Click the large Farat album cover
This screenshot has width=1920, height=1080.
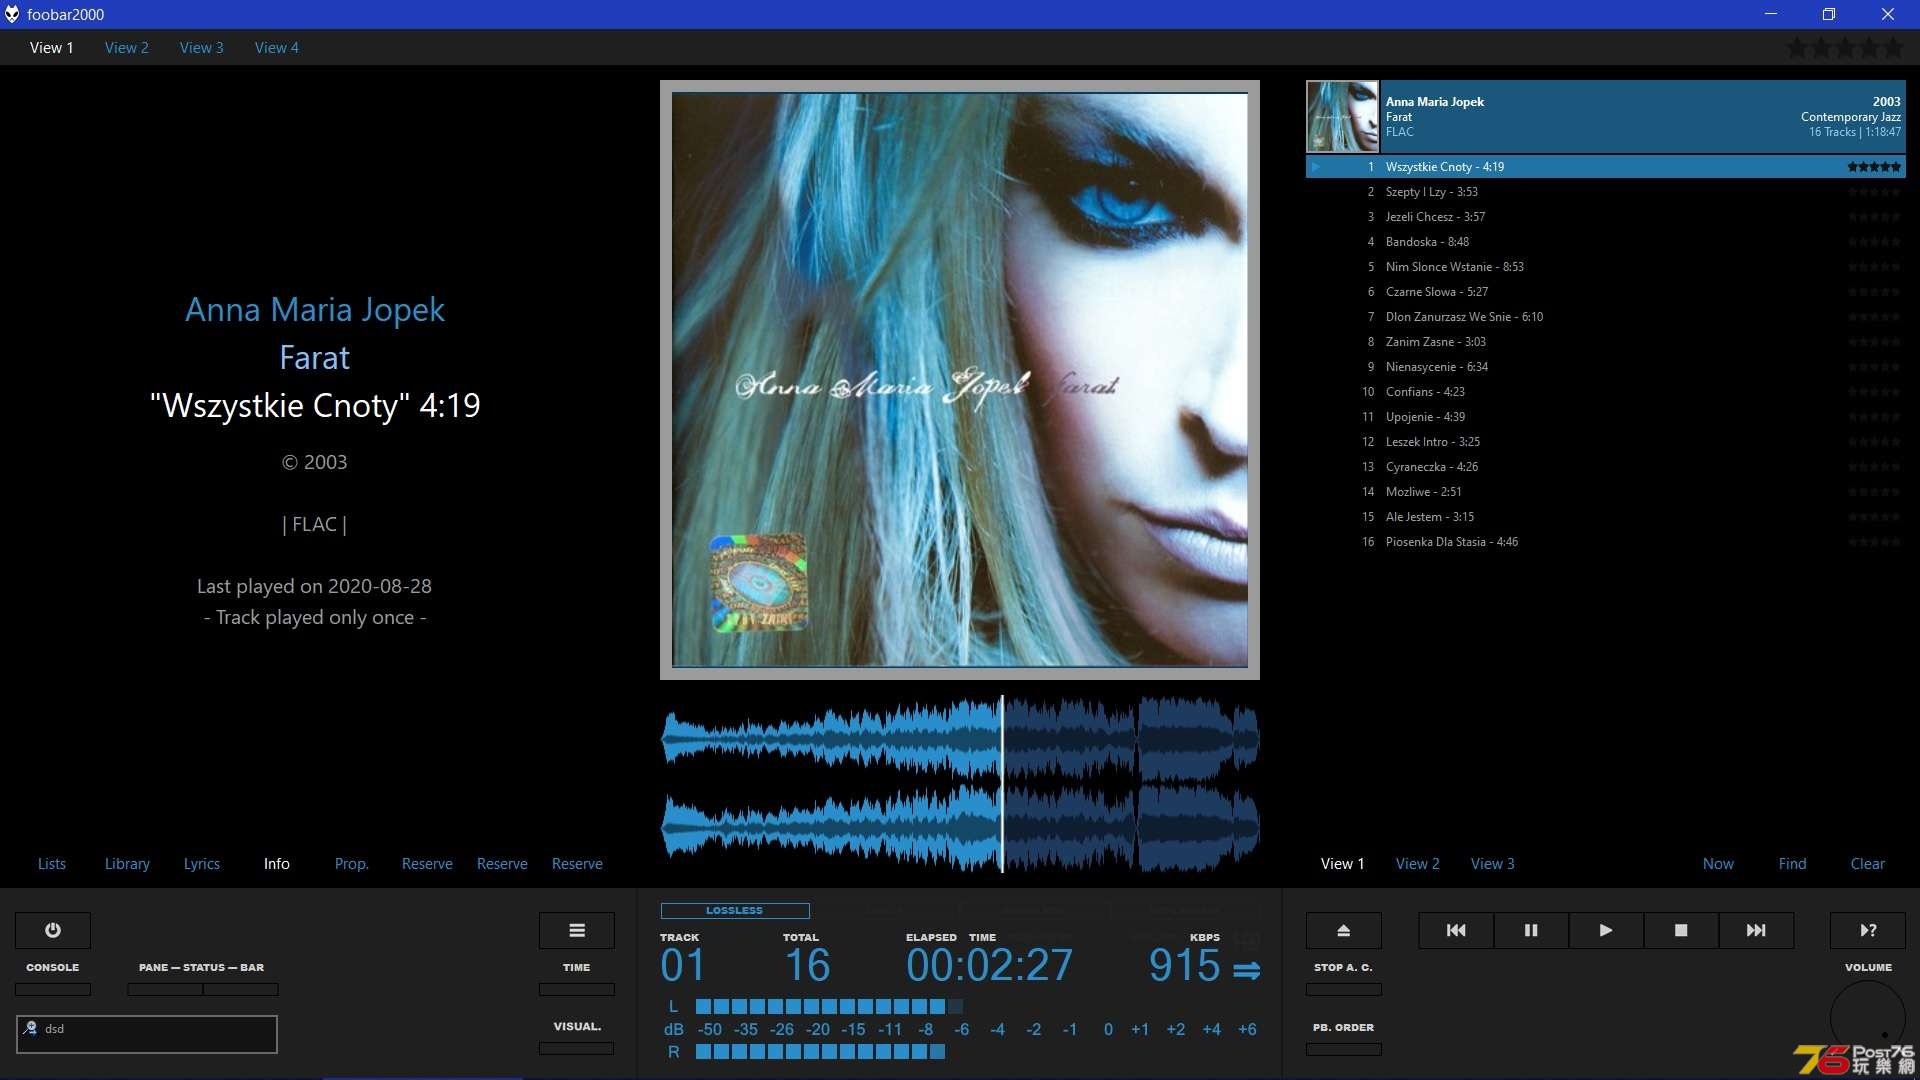[960, 380]
